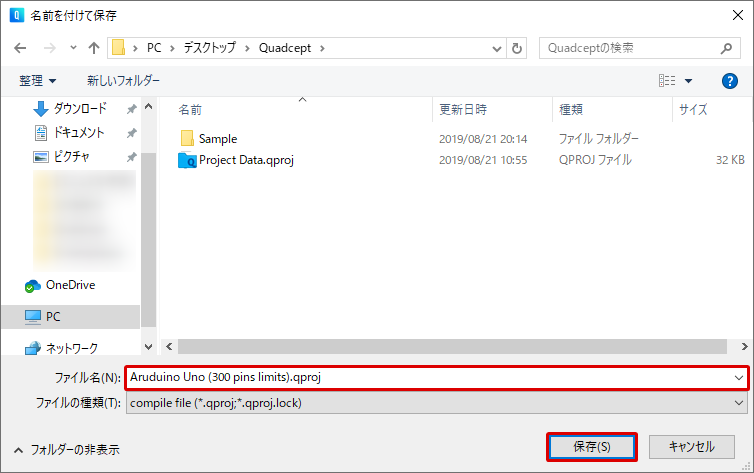Sort files by 更新日時 column header
Screen dimensions: 754x473
(x=461, y=110)
